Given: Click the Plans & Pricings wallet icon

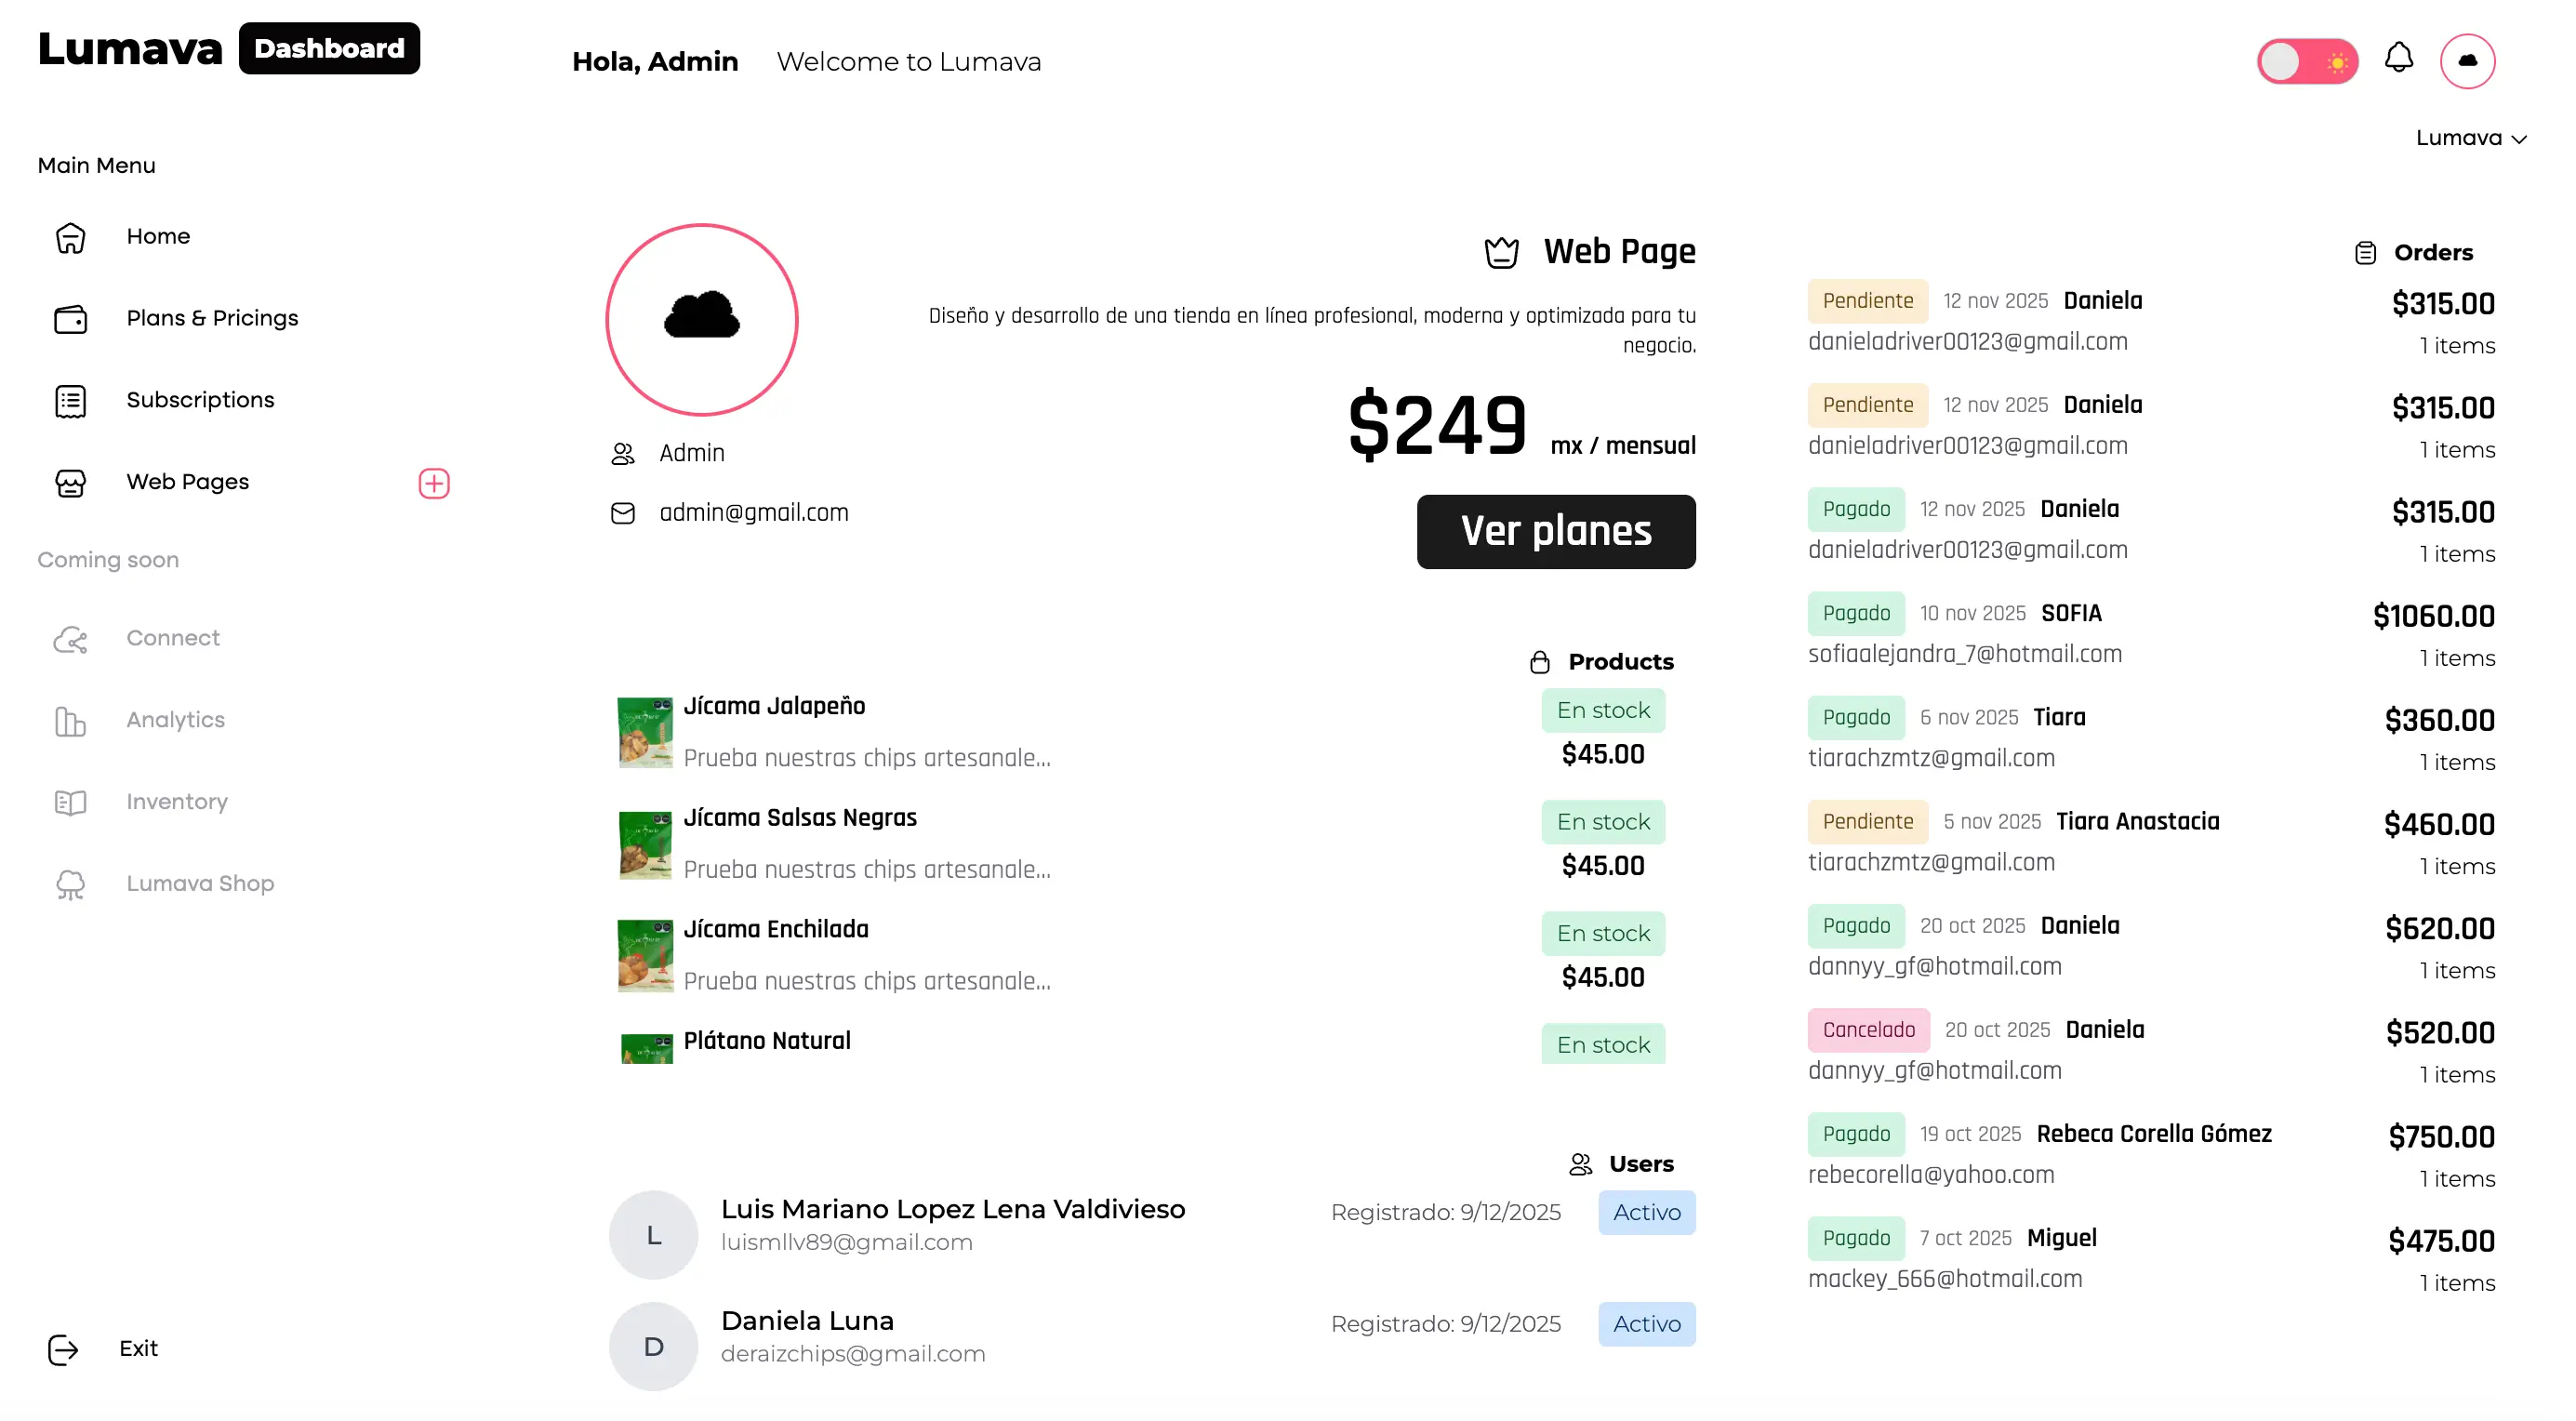Looking at the screenshot, I should click(x=70, y=319).
